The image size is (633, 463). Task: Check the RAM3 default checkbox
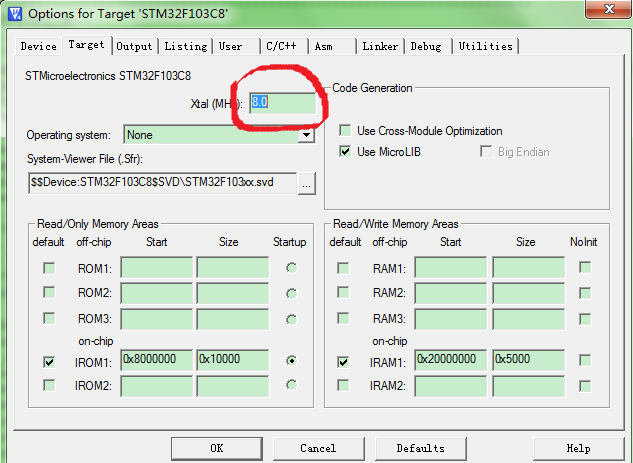343,318
